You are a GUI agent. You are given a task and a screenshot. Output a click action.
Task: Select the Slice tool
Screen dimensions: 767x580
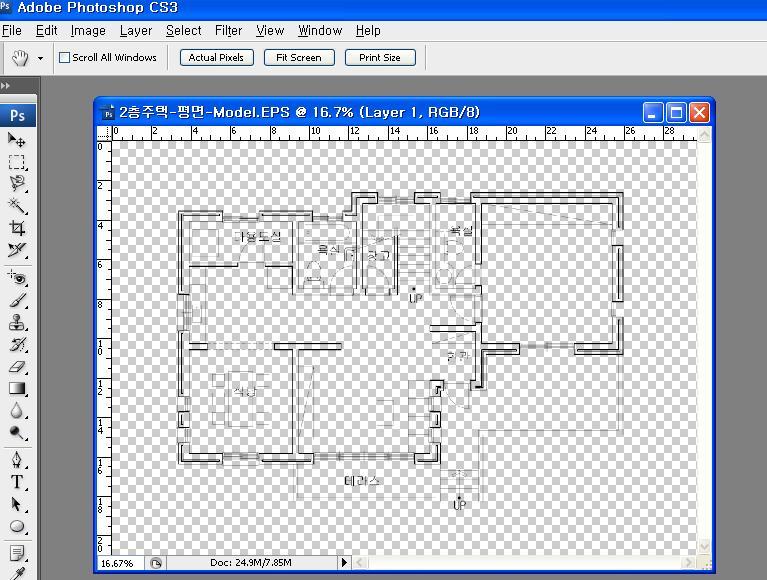[x=17, y=249]
